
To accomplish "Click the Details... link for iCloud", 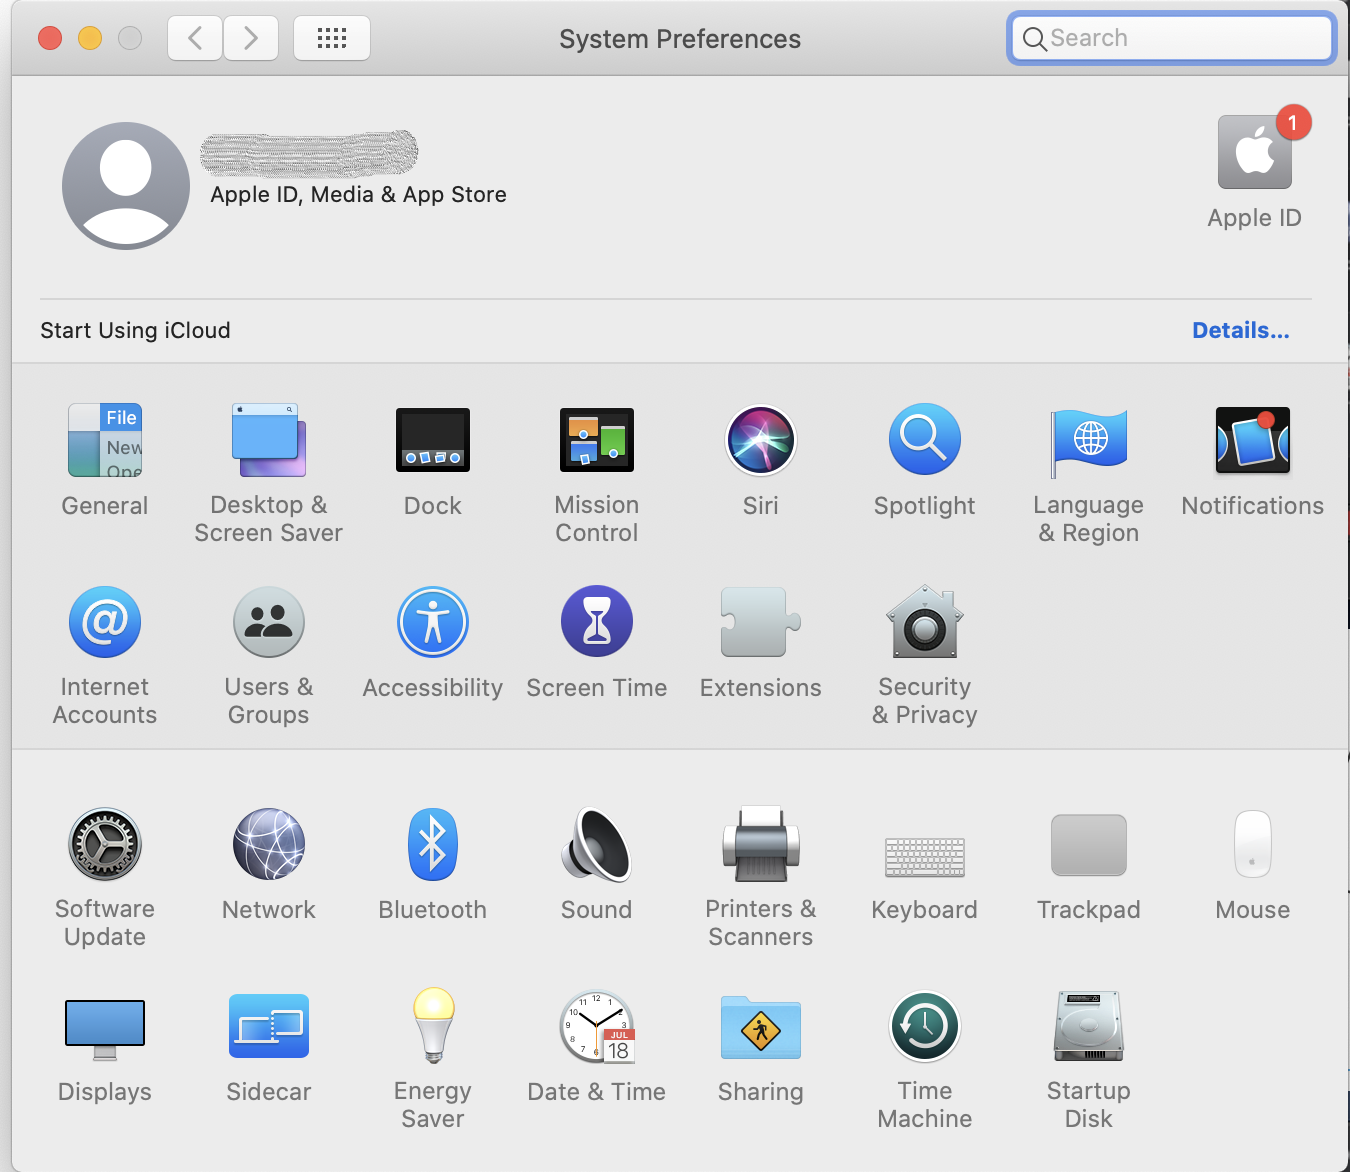I will point(1241,330).
